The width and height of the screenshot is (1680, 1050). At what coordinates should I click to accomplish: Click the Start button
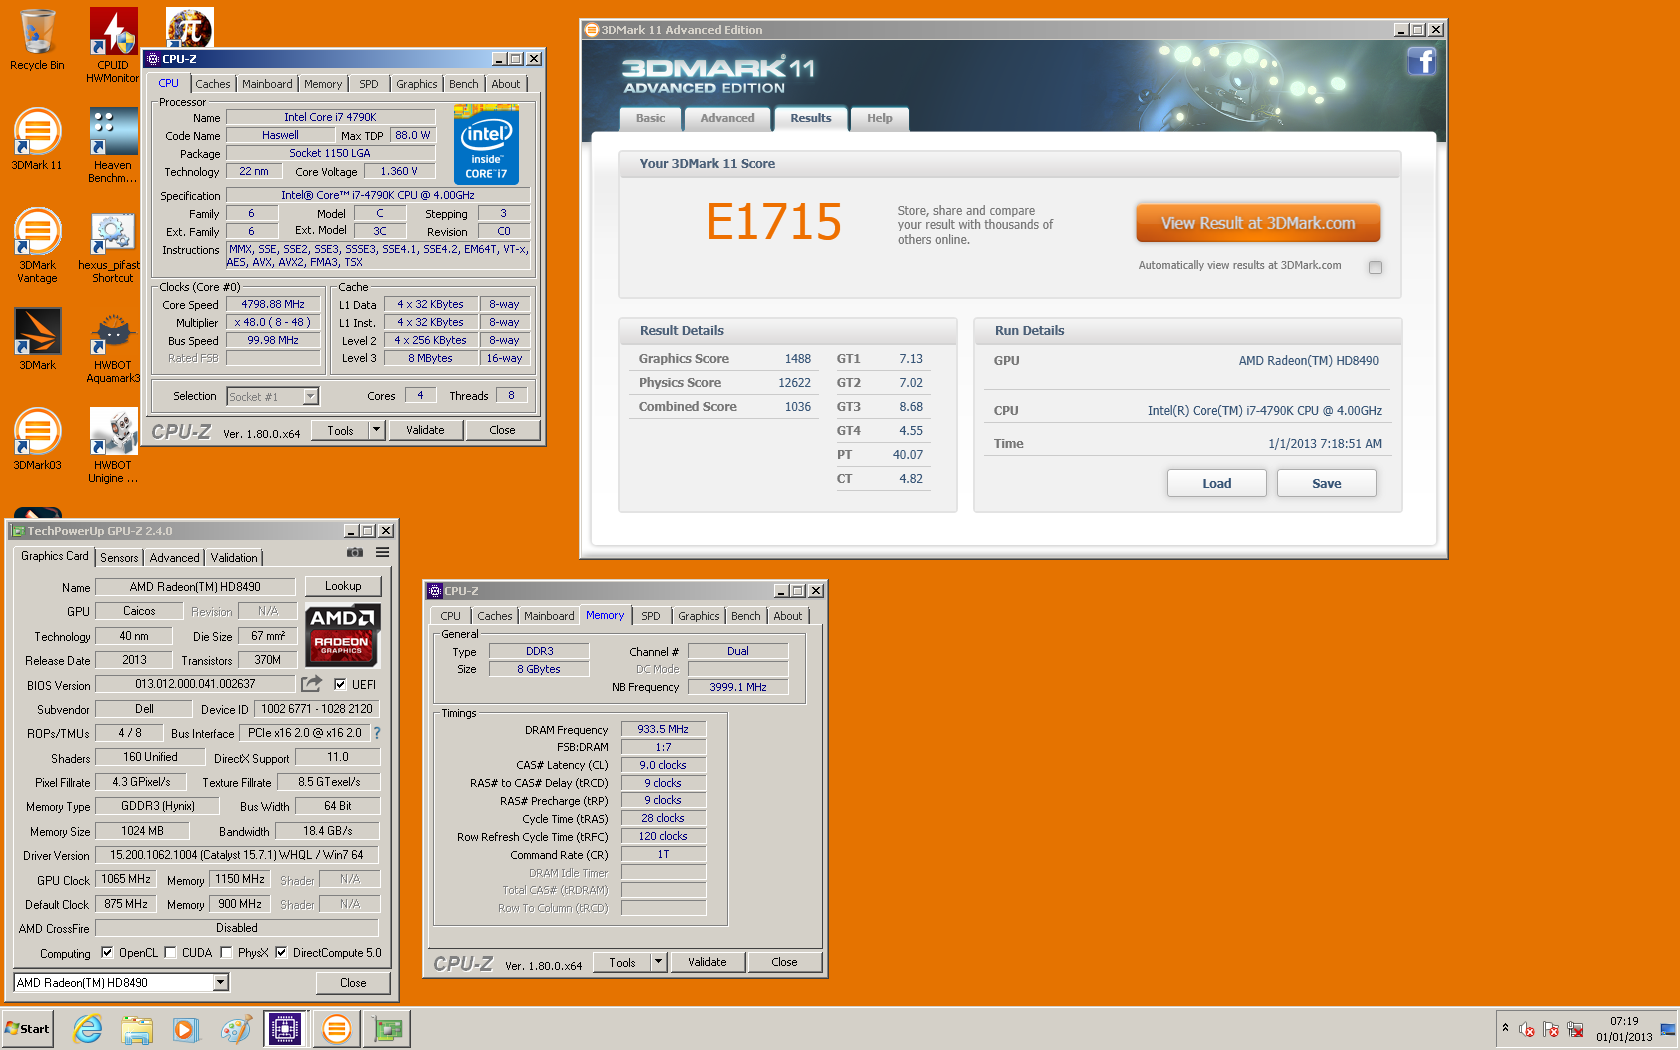[27, 1028]
